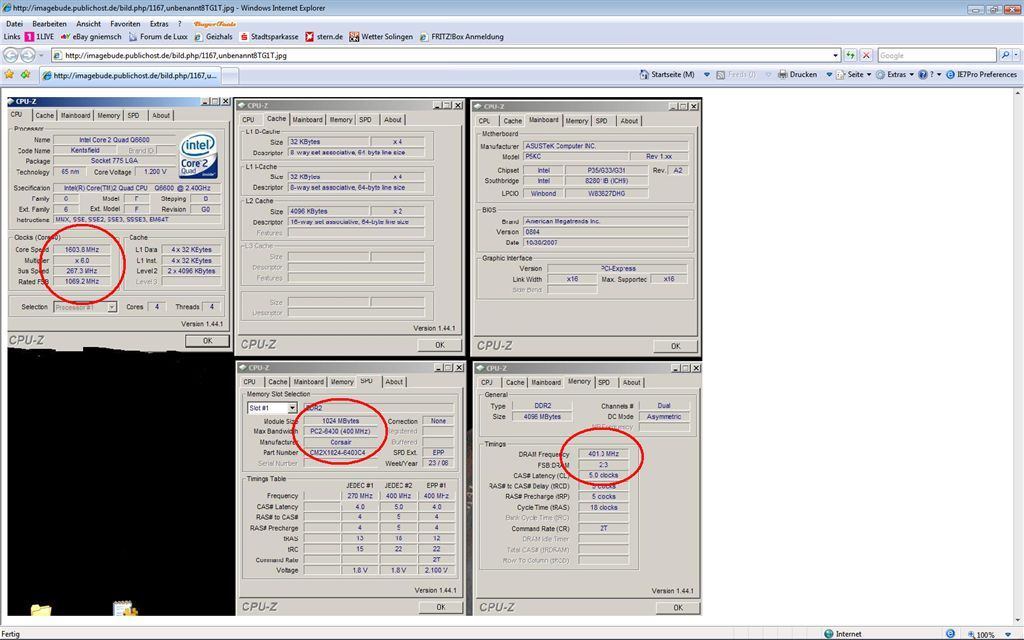Open the Stadtsparkasse bookmark
The width and height of the screenshot is (1024, 640).
pos(269,37)
